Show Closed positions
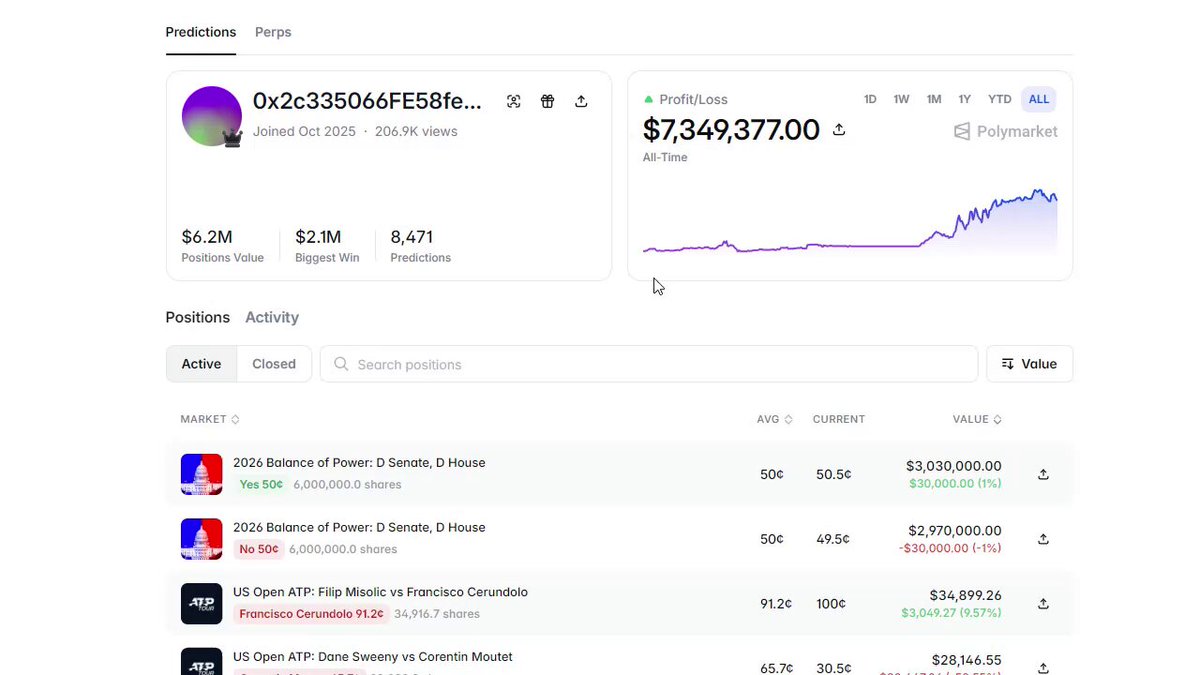The image size is (1200, 675). coord(274,364)
